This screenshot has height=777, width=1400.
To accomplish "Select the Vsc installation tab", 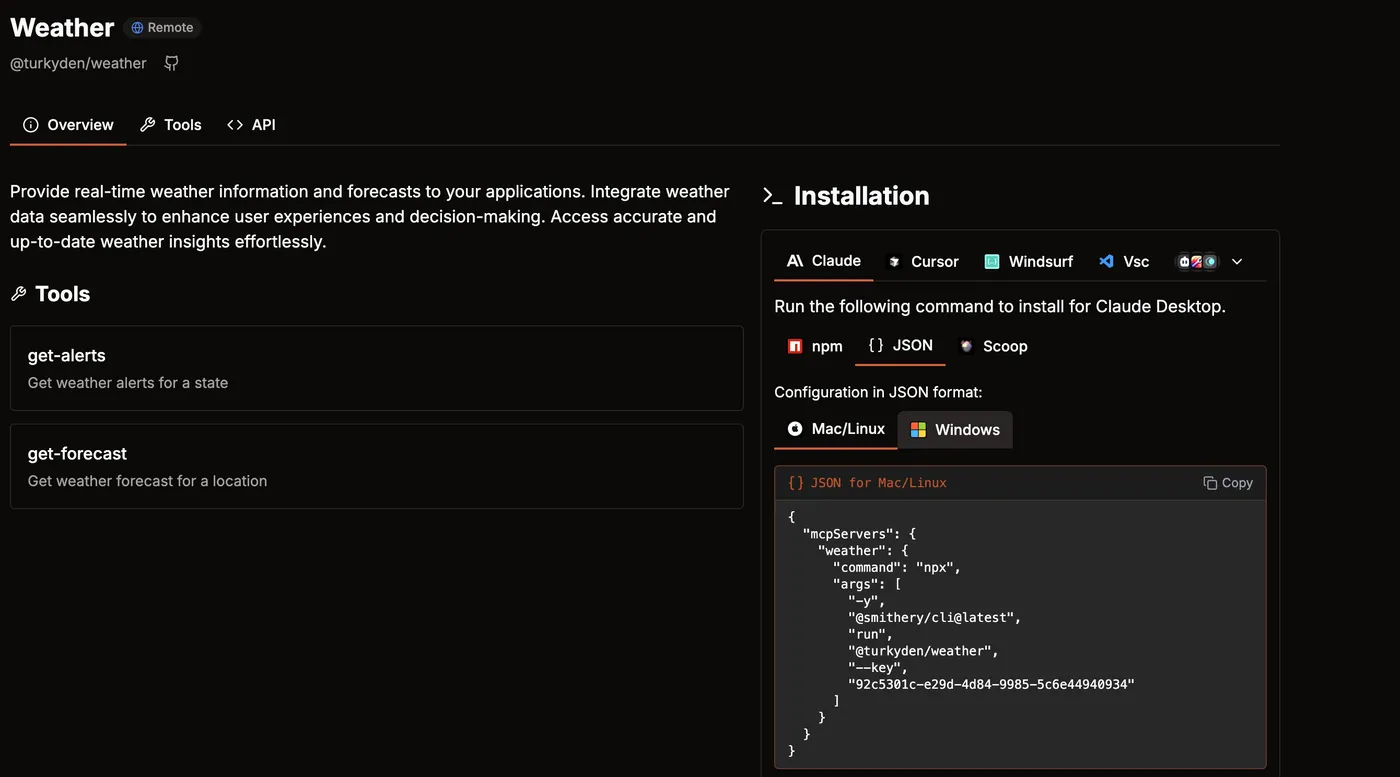I will pos(1124,262).
